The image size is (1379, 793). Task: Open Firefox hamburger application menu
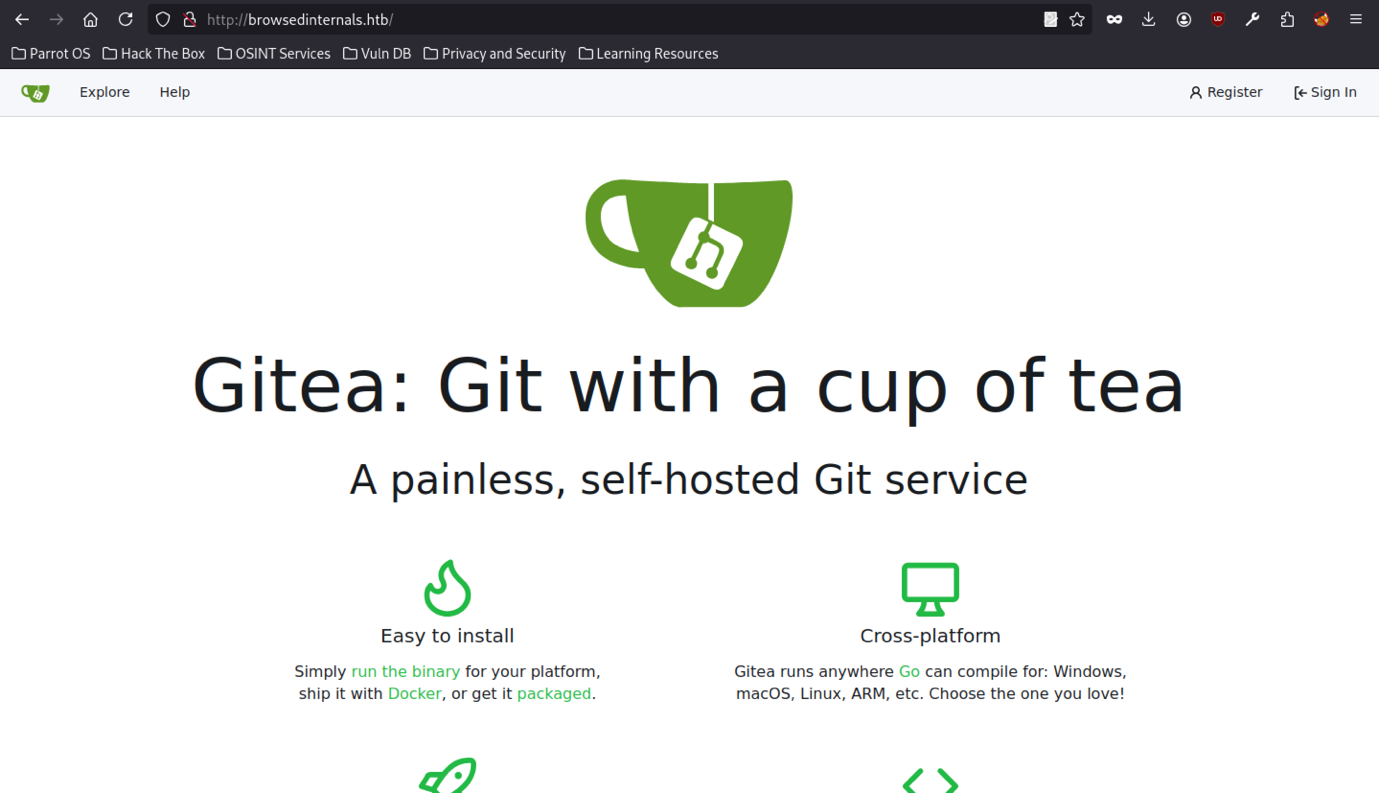tap(1356, 19)
